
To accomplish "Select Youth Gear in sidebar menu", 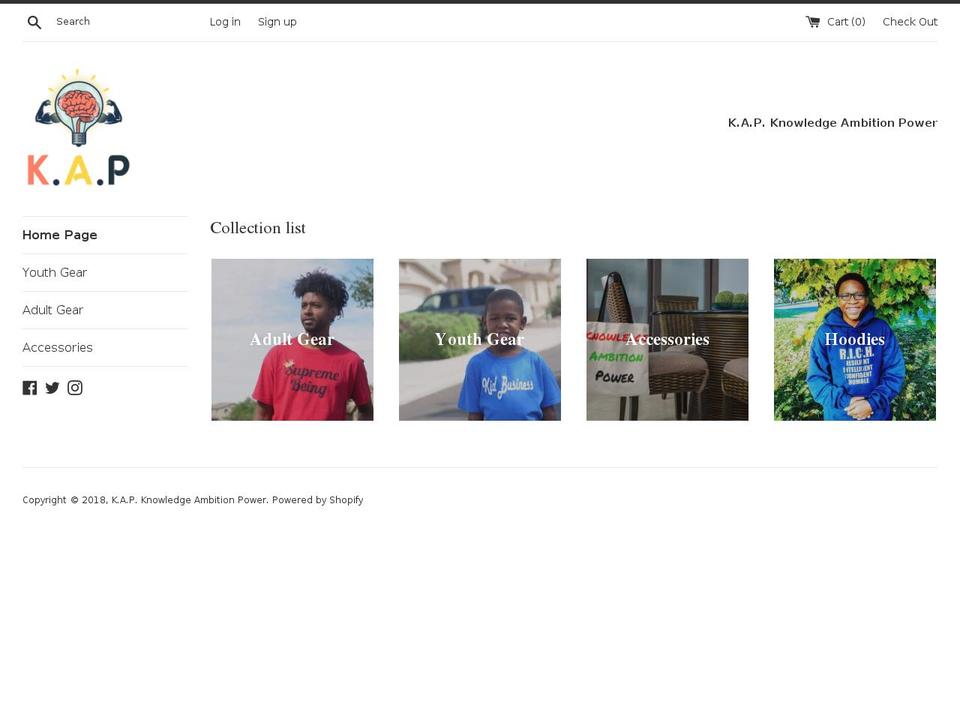I will (x=54, y=272).
